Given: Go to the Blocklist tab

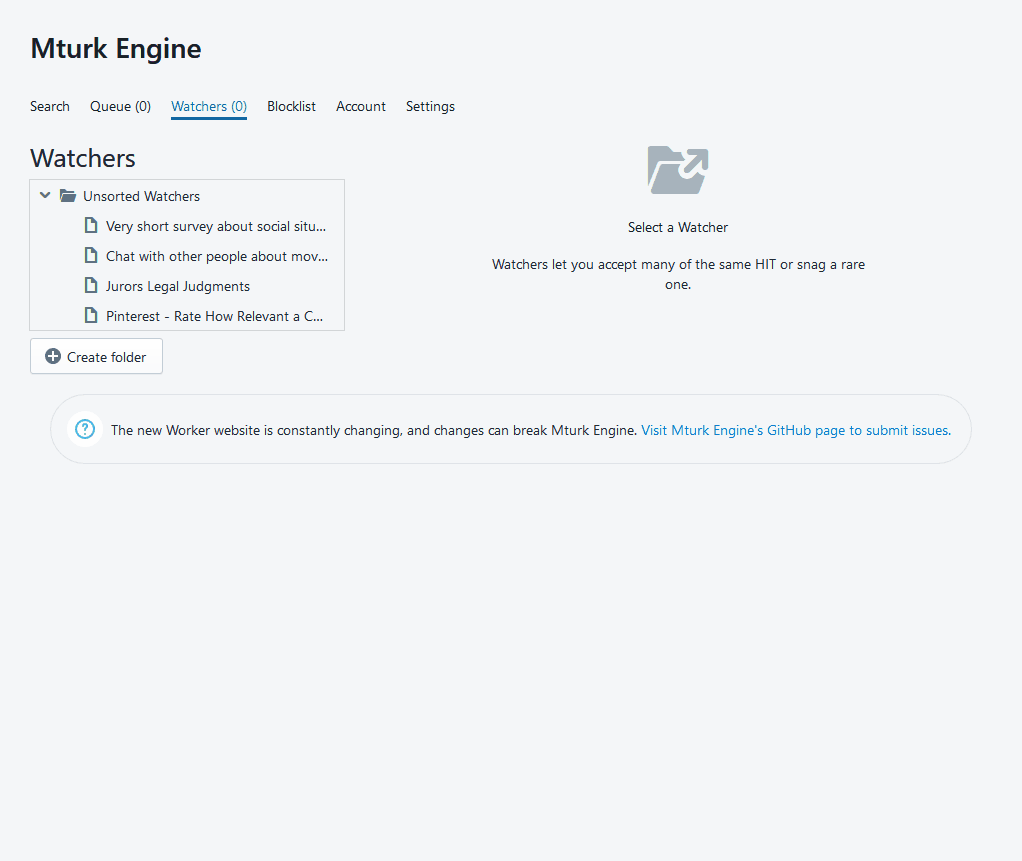Looking at the screenshot, I should (x=291, y=106).
